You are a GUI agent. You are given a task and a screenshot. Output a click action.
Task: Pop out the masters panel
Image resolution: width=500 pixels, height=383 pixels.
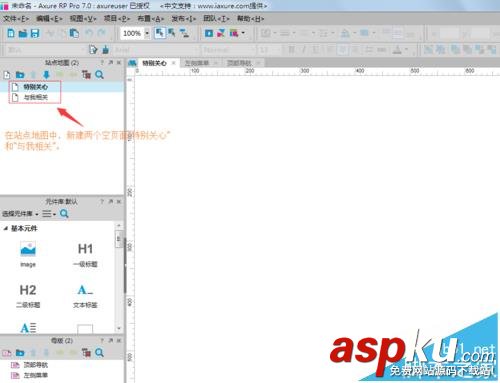pyautogui.click(x=111, y=341)
